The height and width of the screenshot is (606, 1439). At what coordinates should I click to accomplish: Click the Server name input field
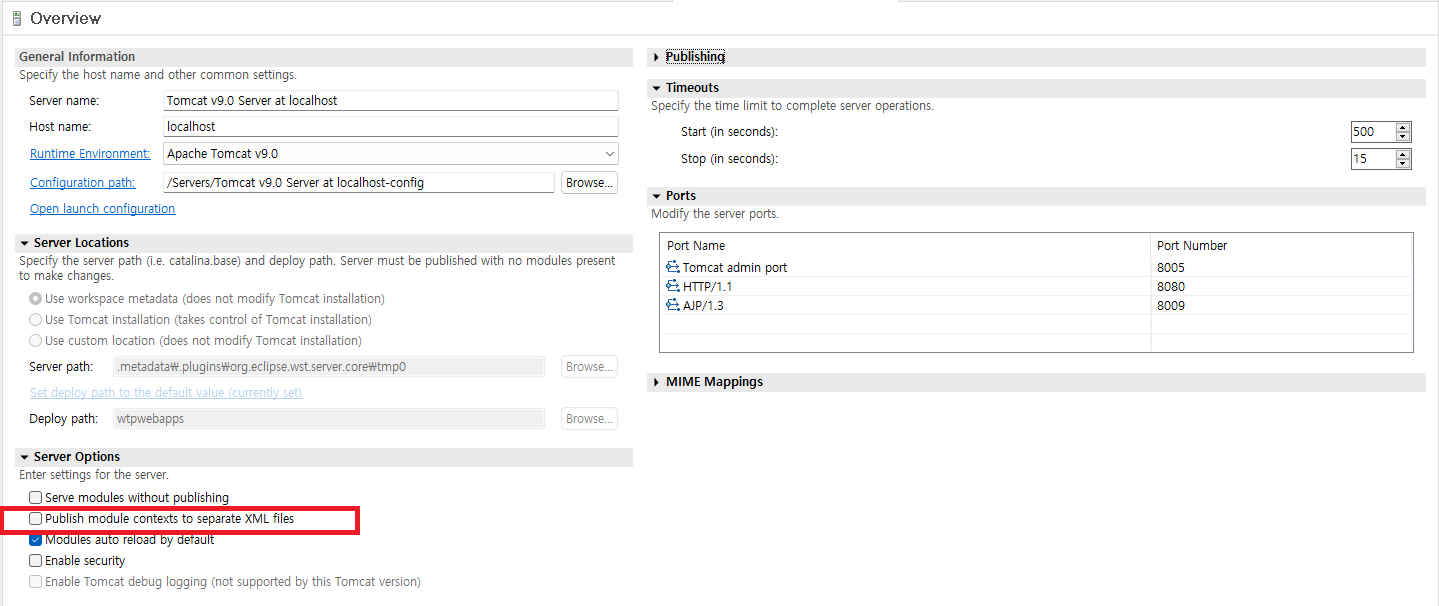[x=390, y=101]
